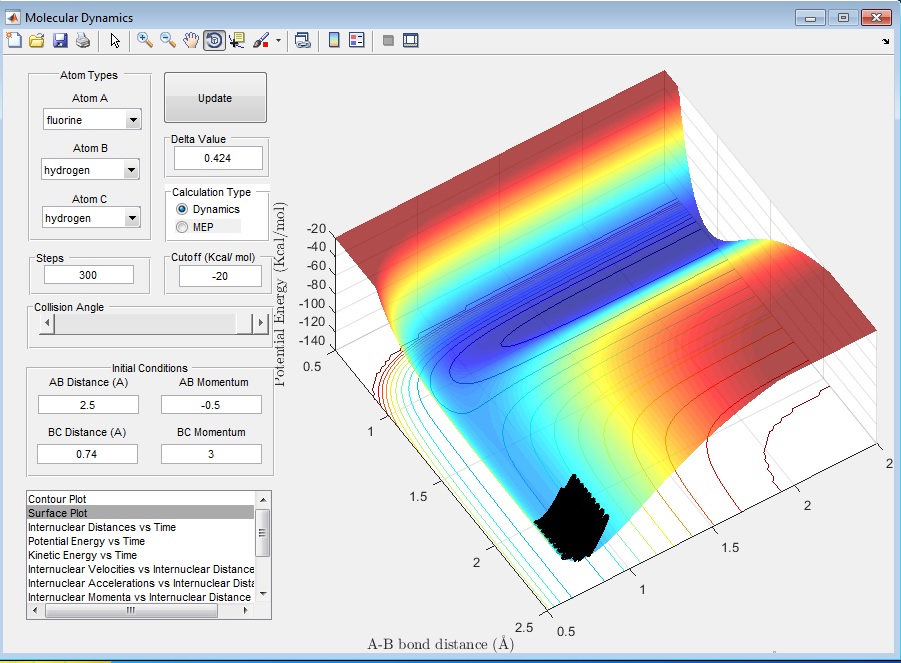The image size is (901, 663).
Task: Toggle the Rotate 3D tool
Action: (213, 41)
